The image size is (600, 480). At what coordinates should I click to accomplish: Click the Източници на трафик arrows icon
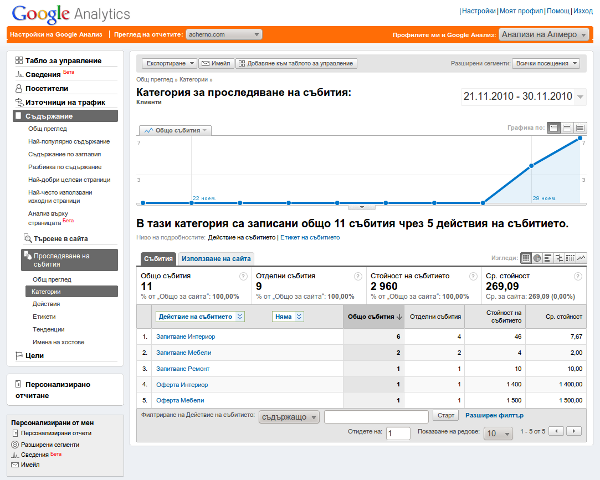click(x=19, y=102)
